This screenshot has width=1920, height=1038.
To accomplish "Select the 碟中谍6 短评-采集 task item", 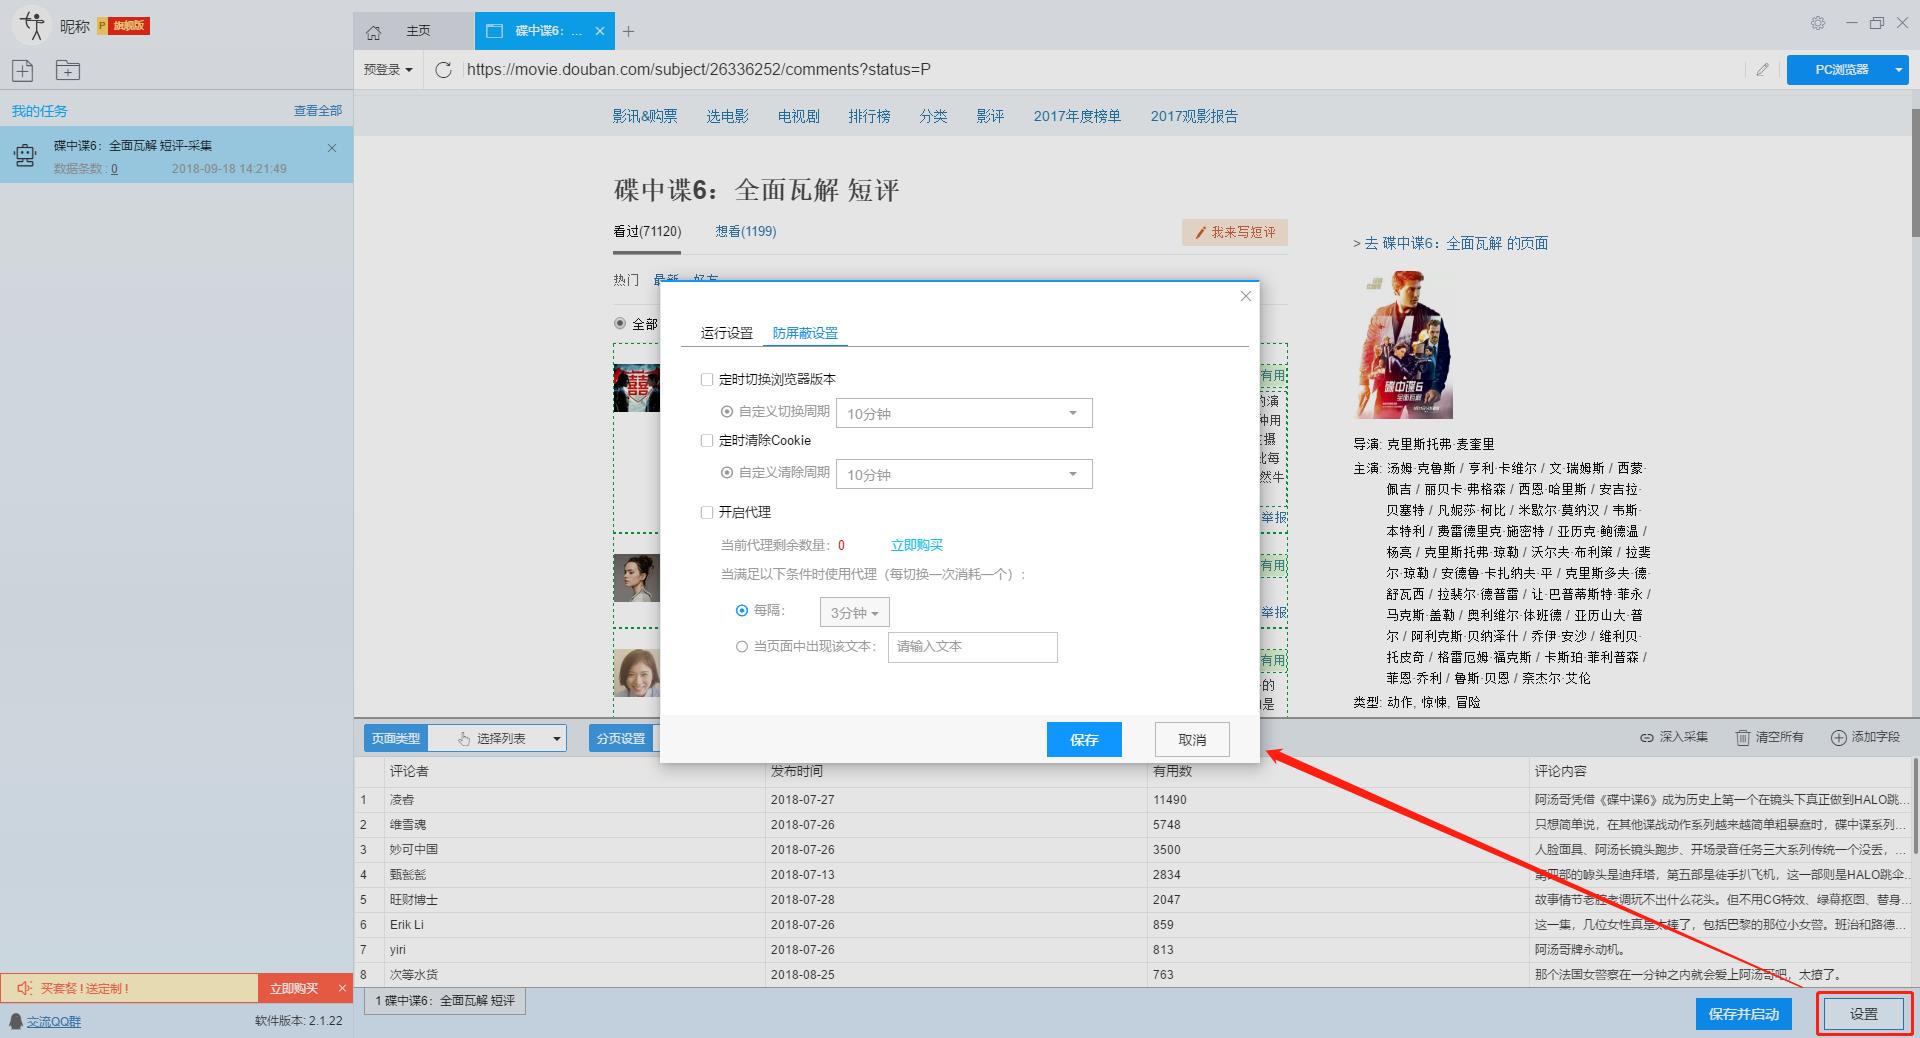I will click(176, 155).
